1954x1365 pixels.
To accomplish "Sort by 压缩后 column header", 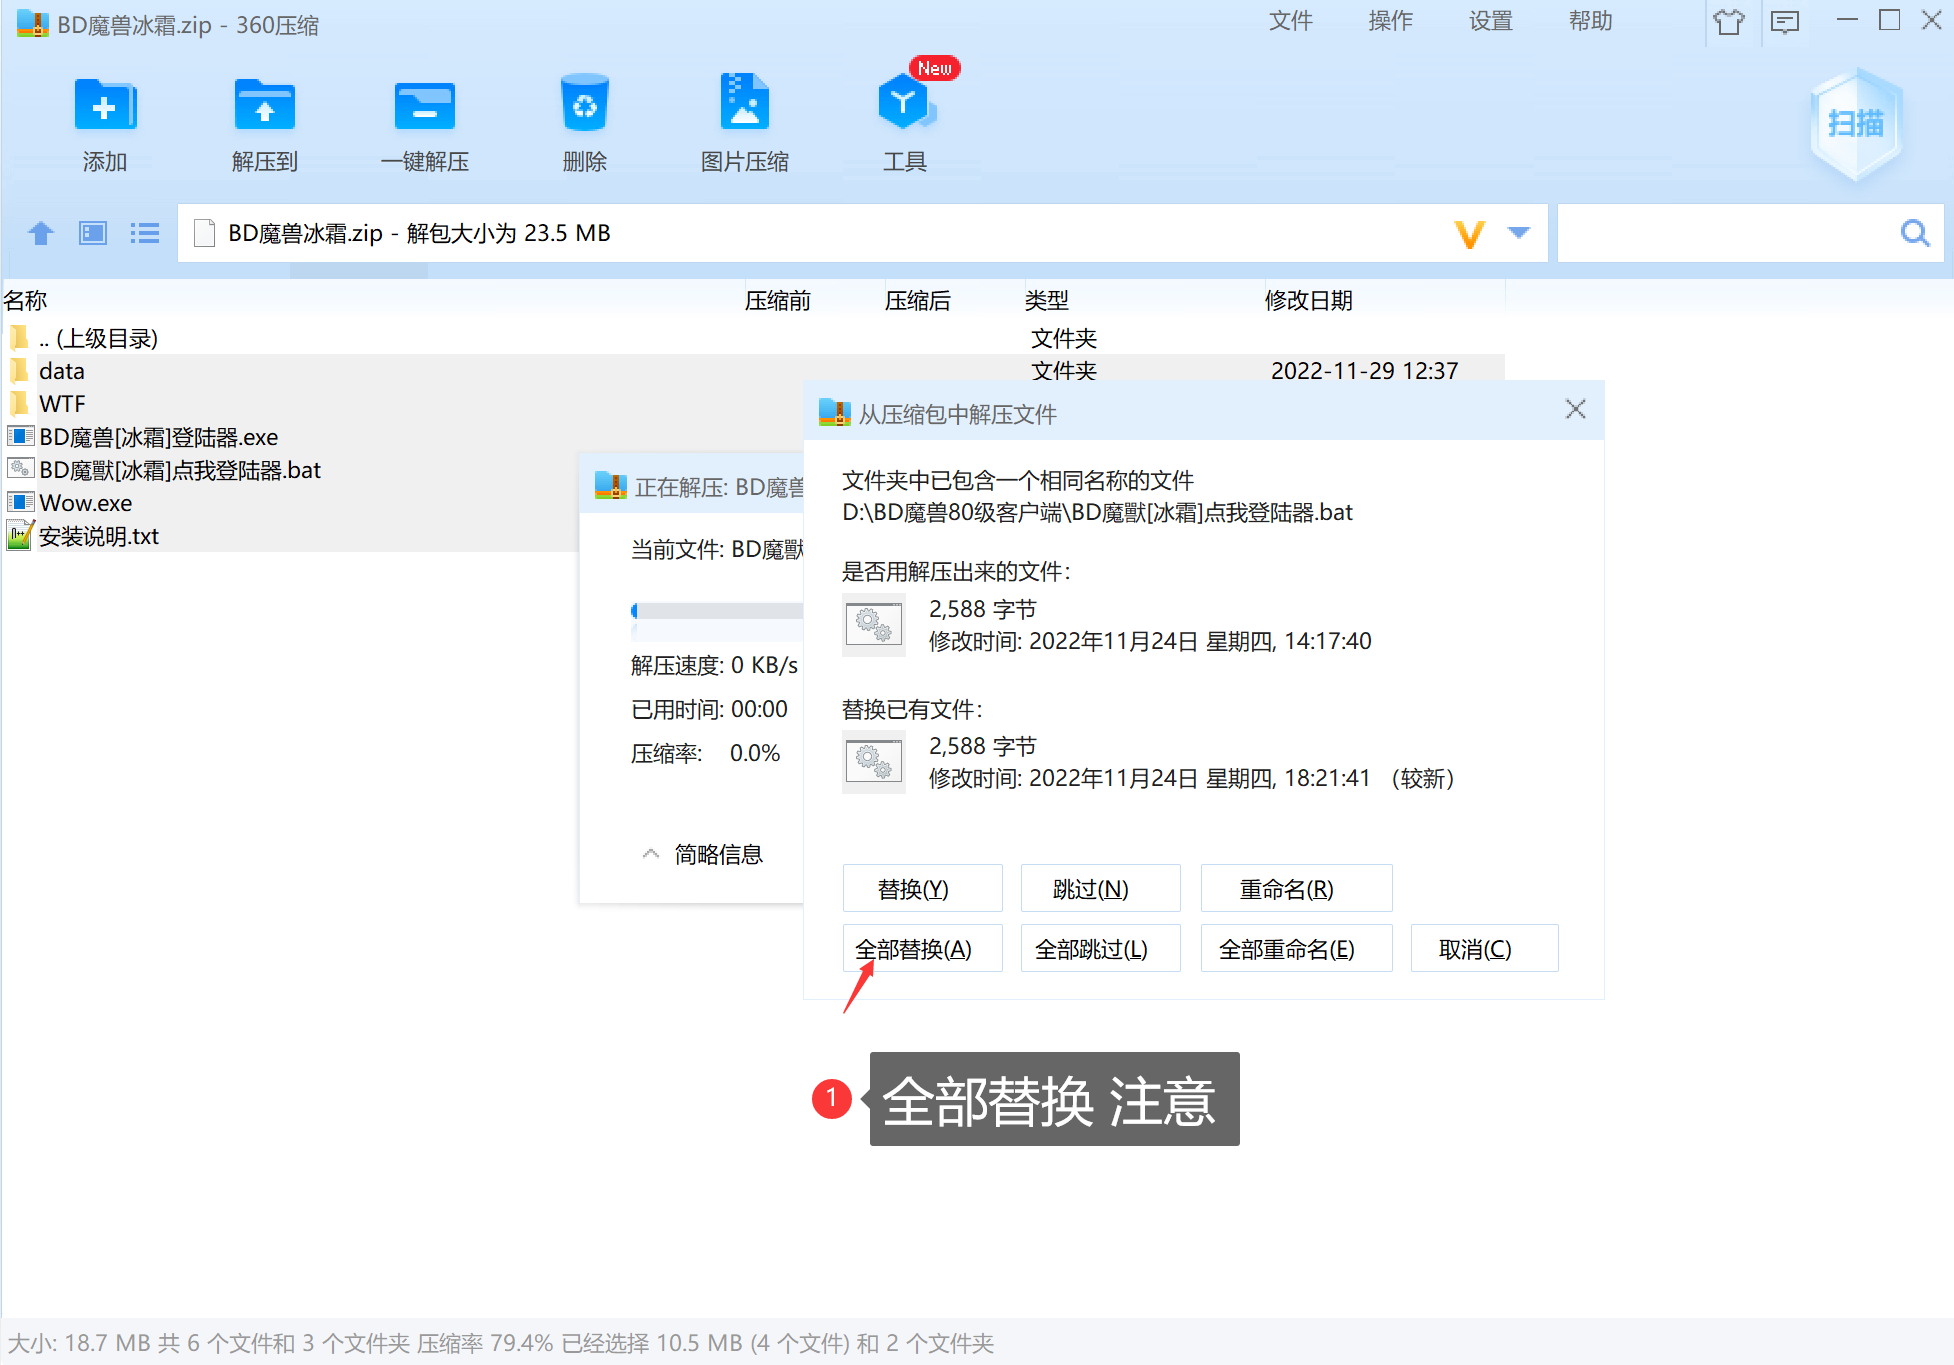I will coord(918,300).
